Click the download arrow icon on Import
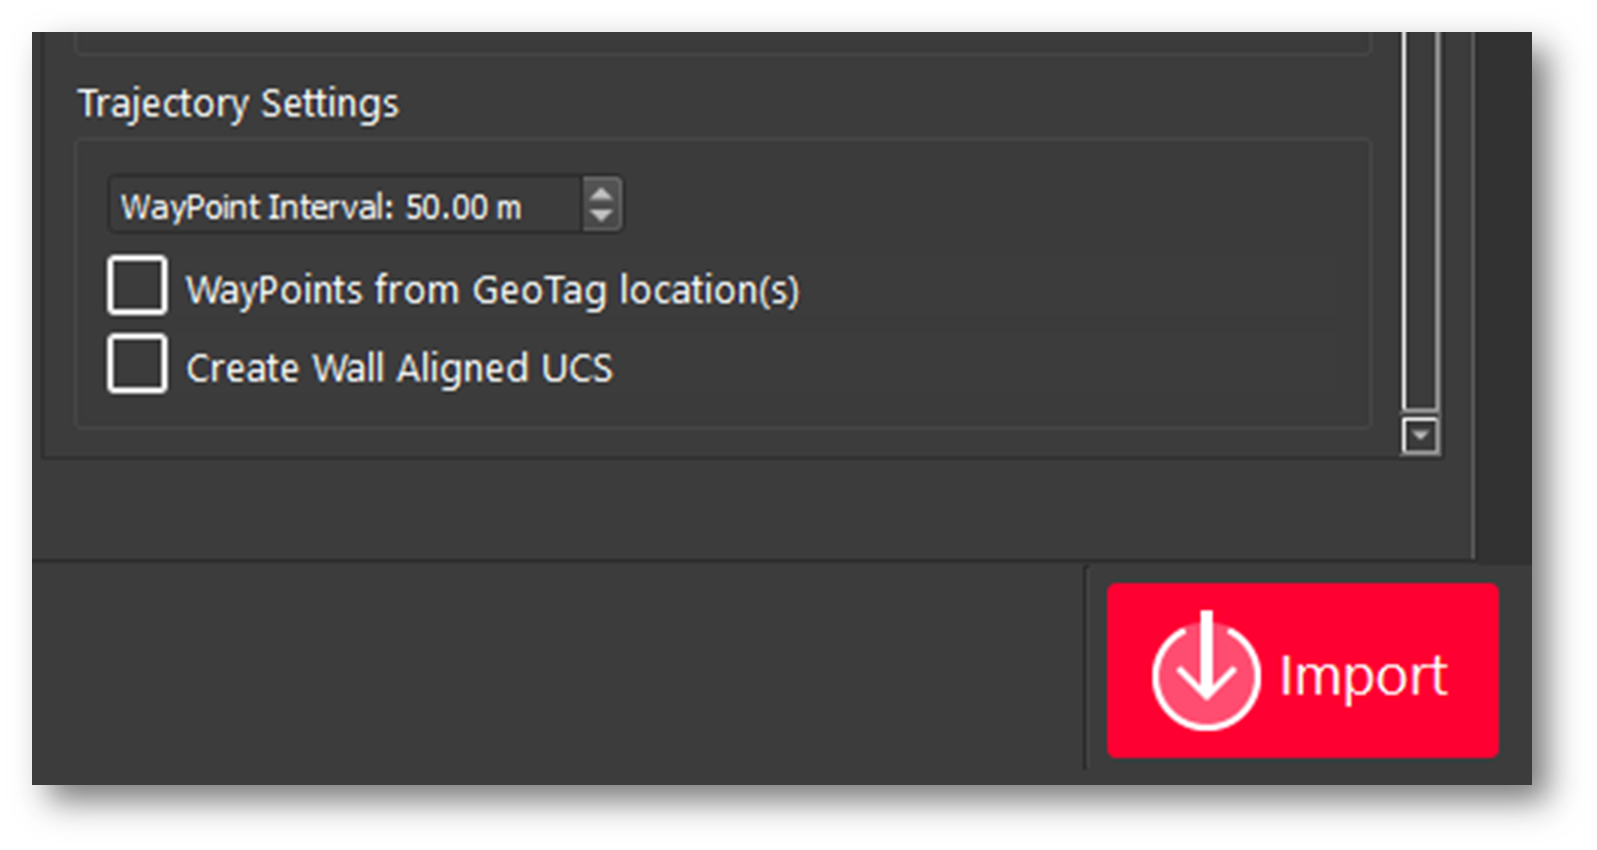1597x850 pixels. pos(1205,671)
